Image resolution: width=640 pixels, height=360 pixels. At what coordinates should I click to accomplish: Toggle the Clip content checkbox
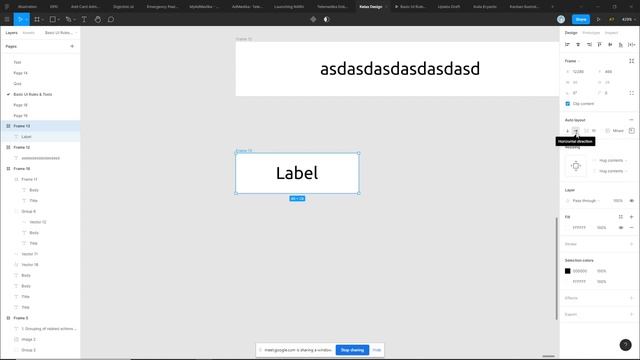[567, 104]
